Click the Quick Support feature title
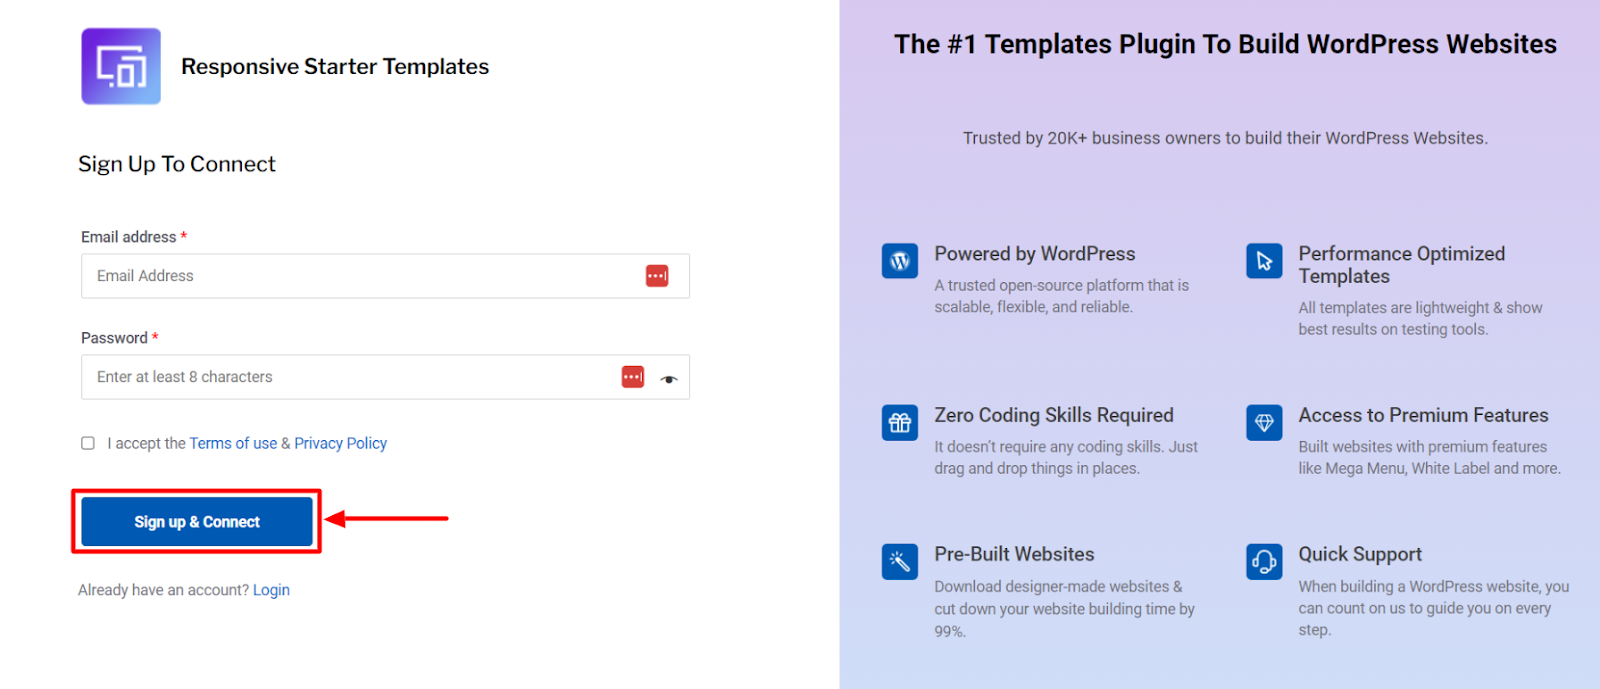1600x689 pixels. tap(1360, 554)
